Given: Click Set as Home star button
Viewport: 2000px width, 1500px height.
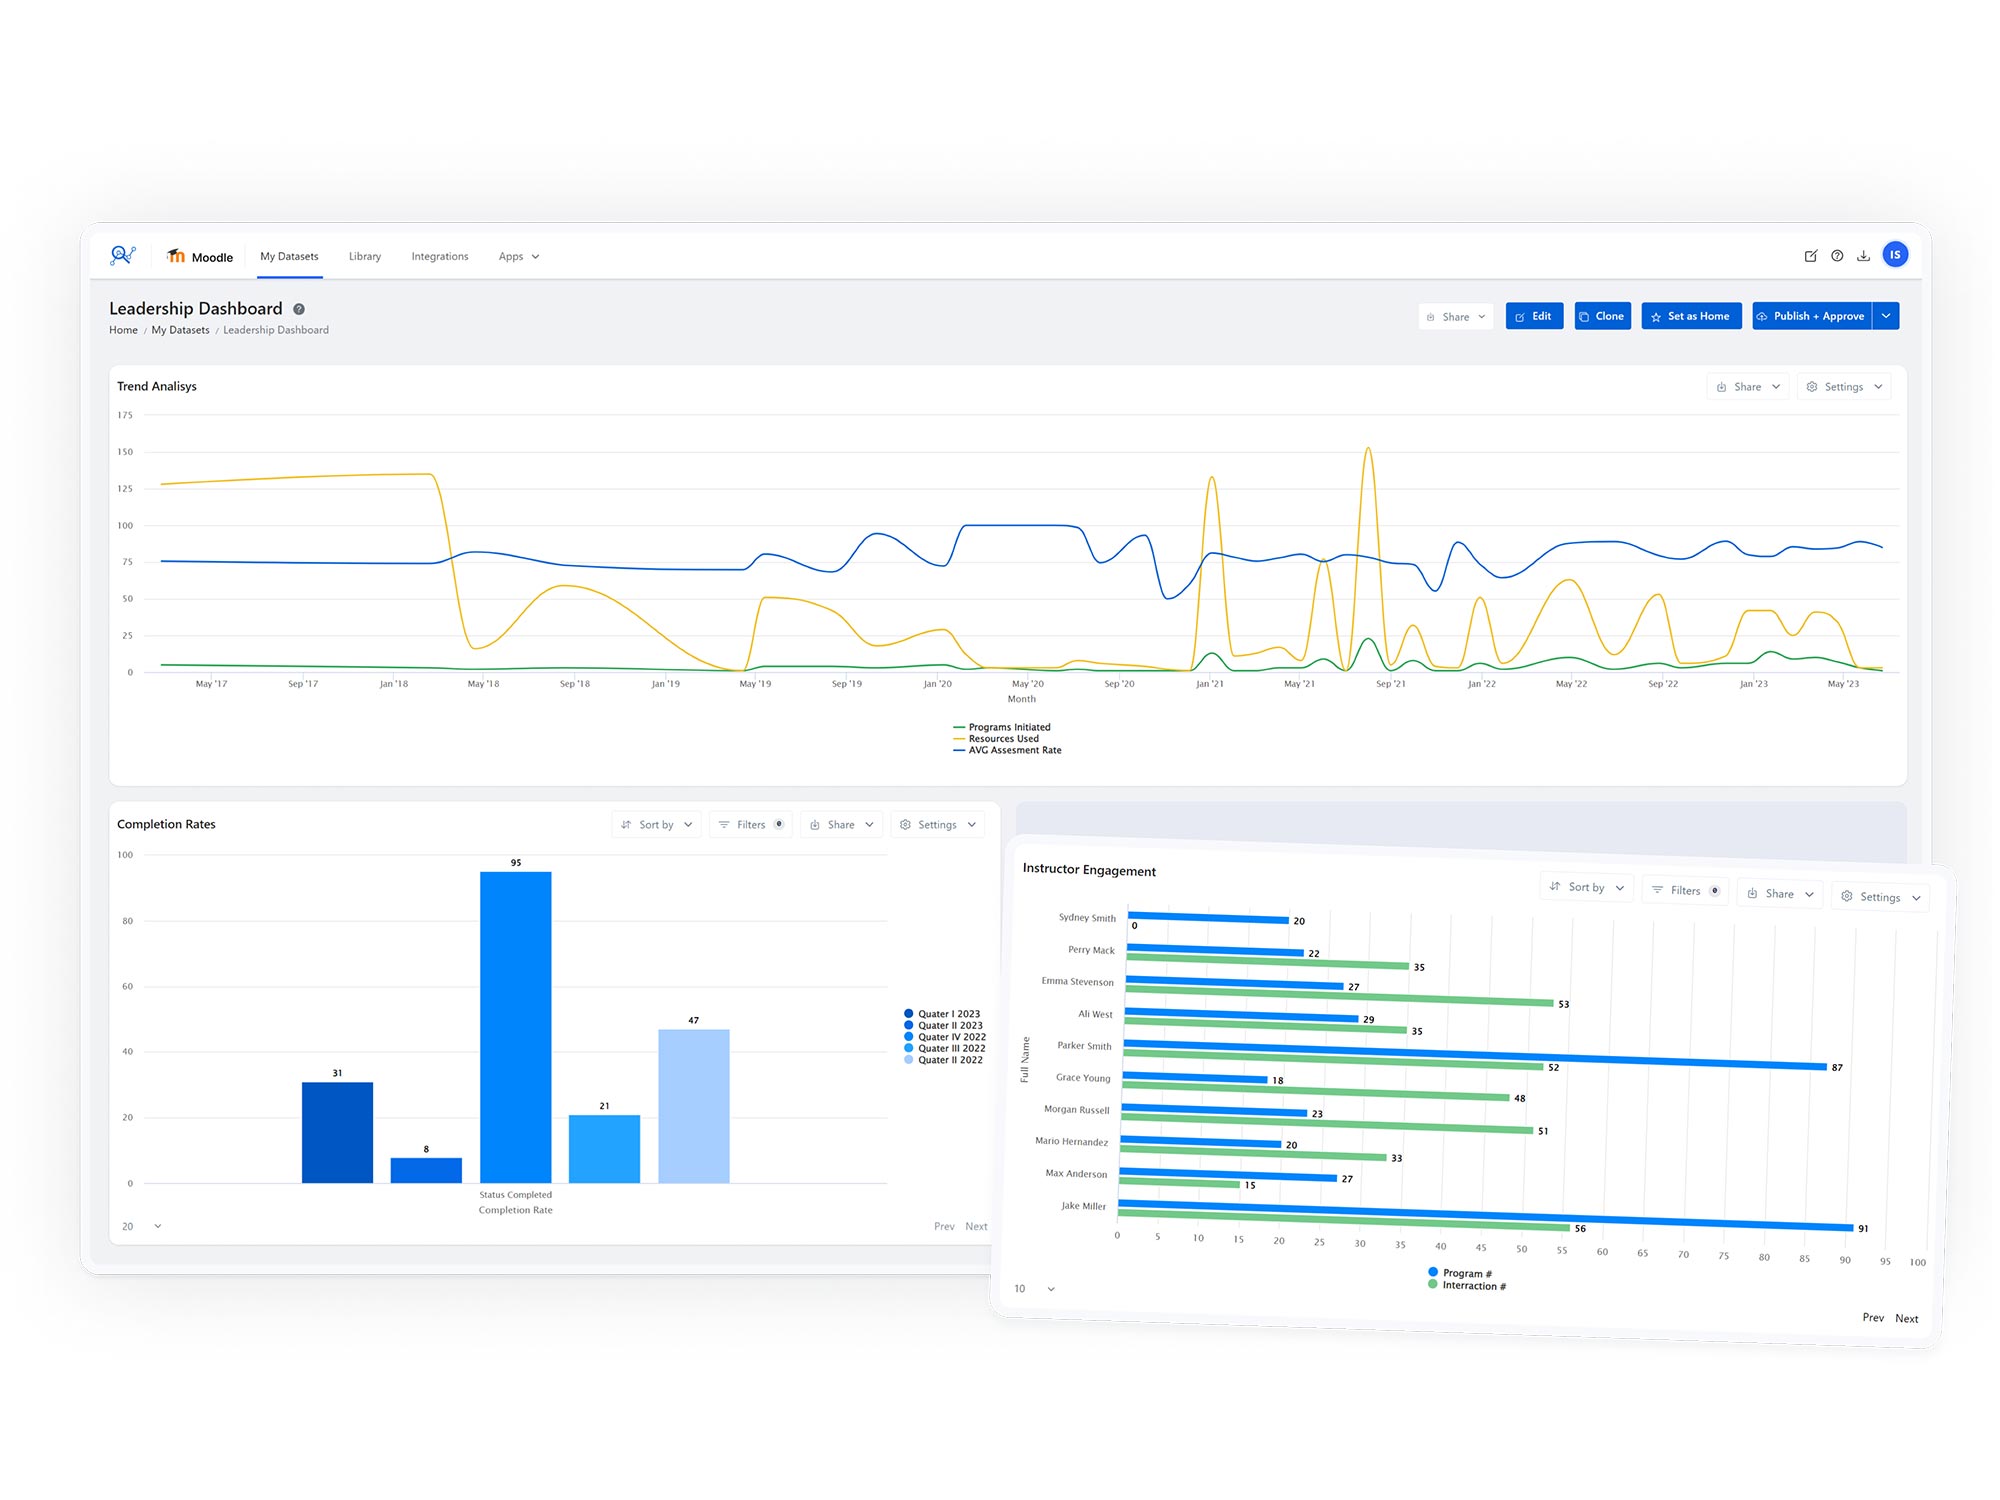Looking at the screenshot, I should [1691, 316].
